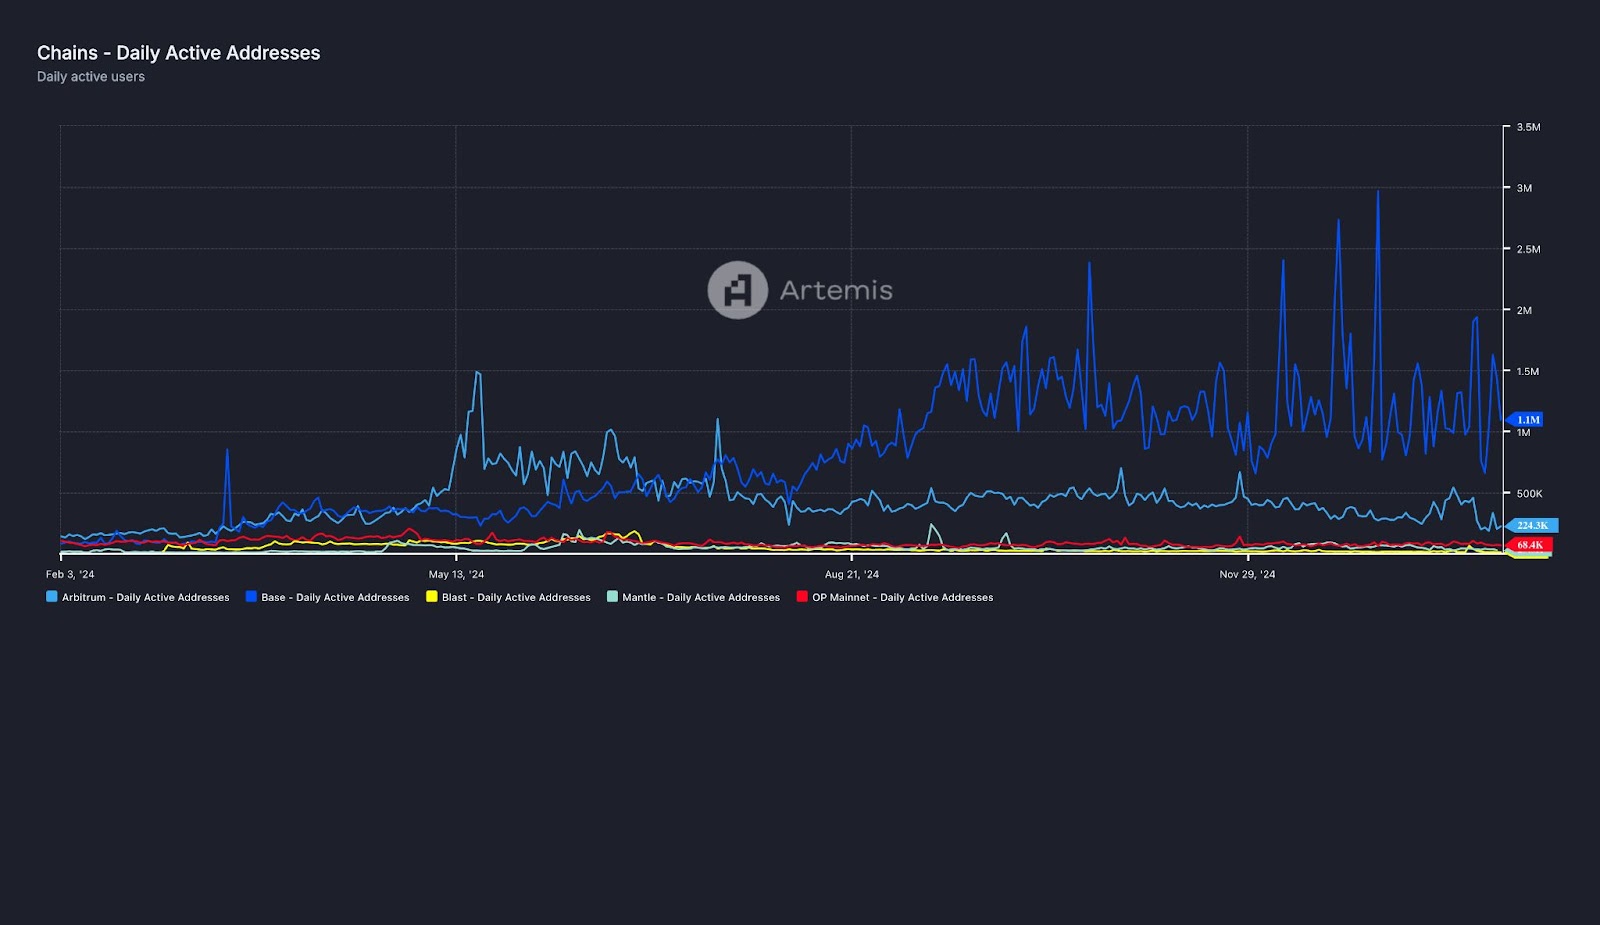This screenshot has height=925, width=1600.
Task: Toggle the Arbitrum Daily Active Addresses series
Action: coord(138,597)
